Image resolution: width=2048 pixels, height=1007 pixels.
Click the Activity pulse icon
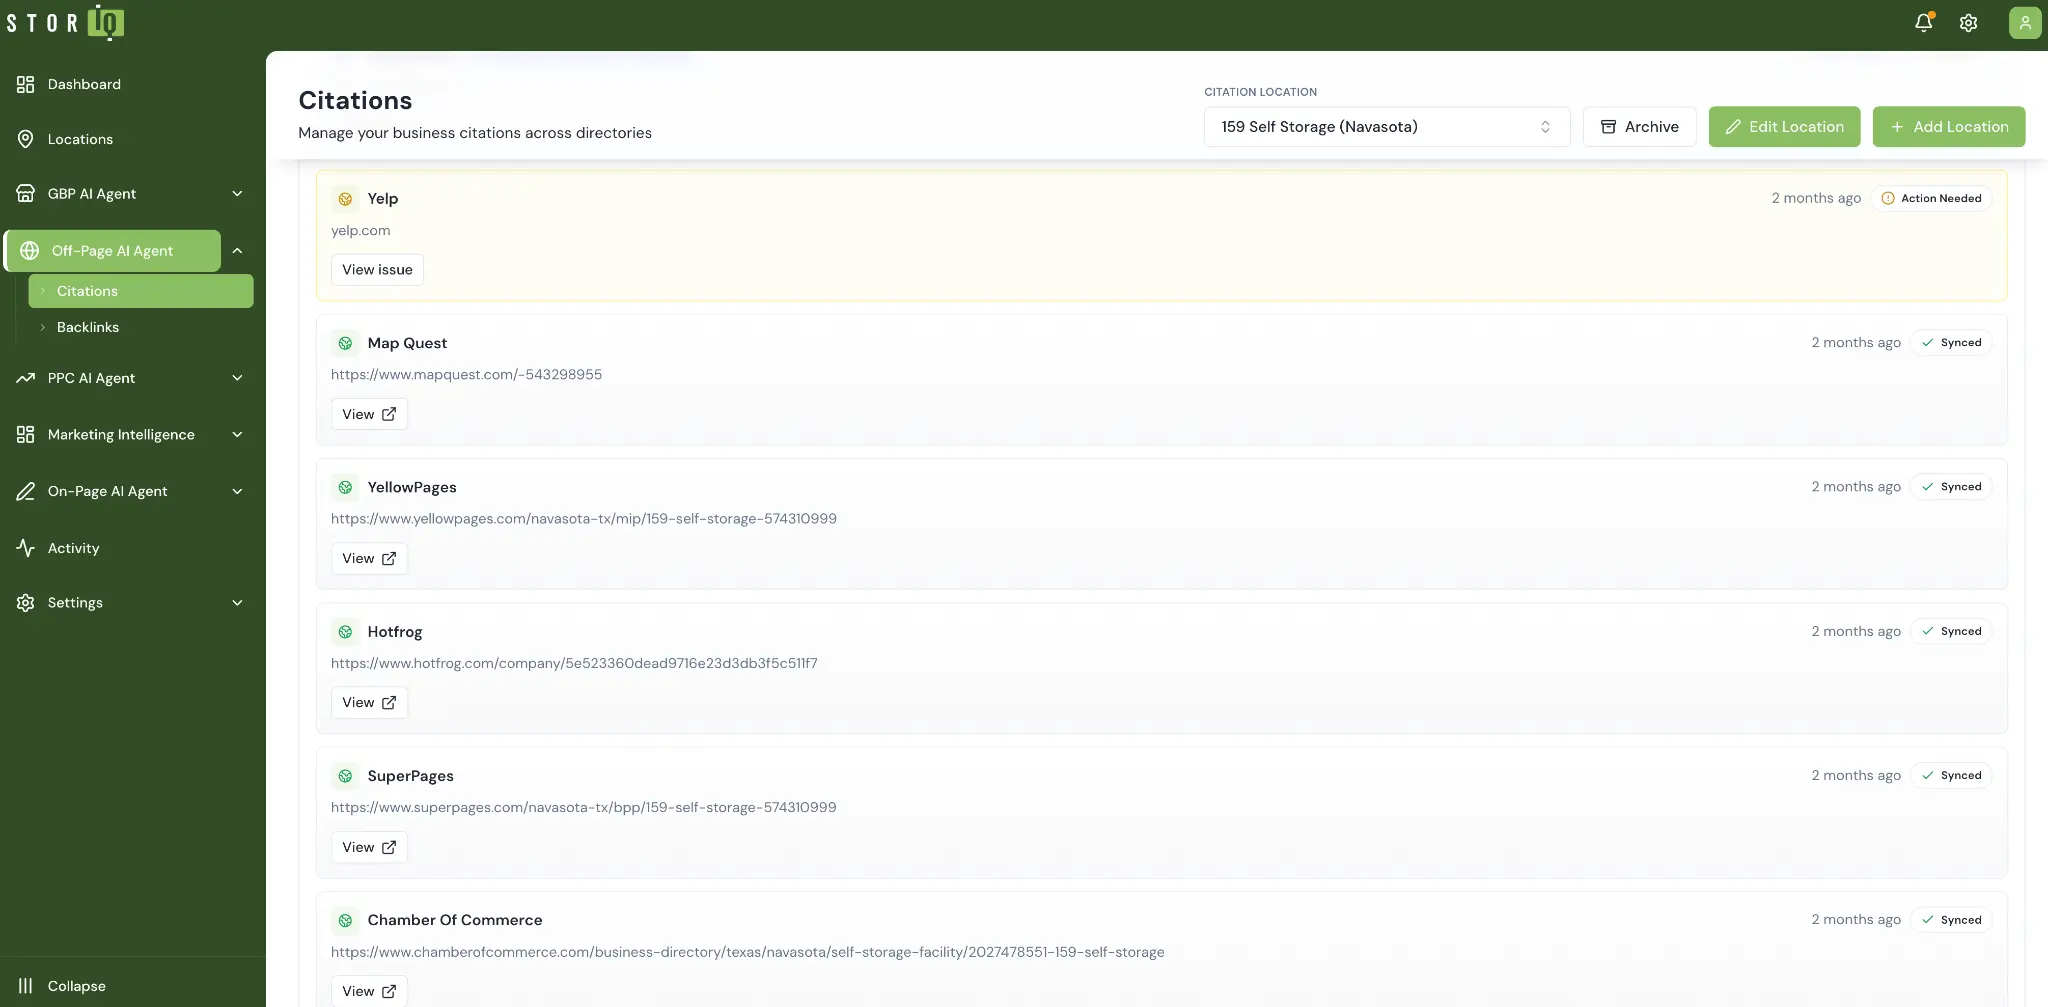click(x=26, y=548)
